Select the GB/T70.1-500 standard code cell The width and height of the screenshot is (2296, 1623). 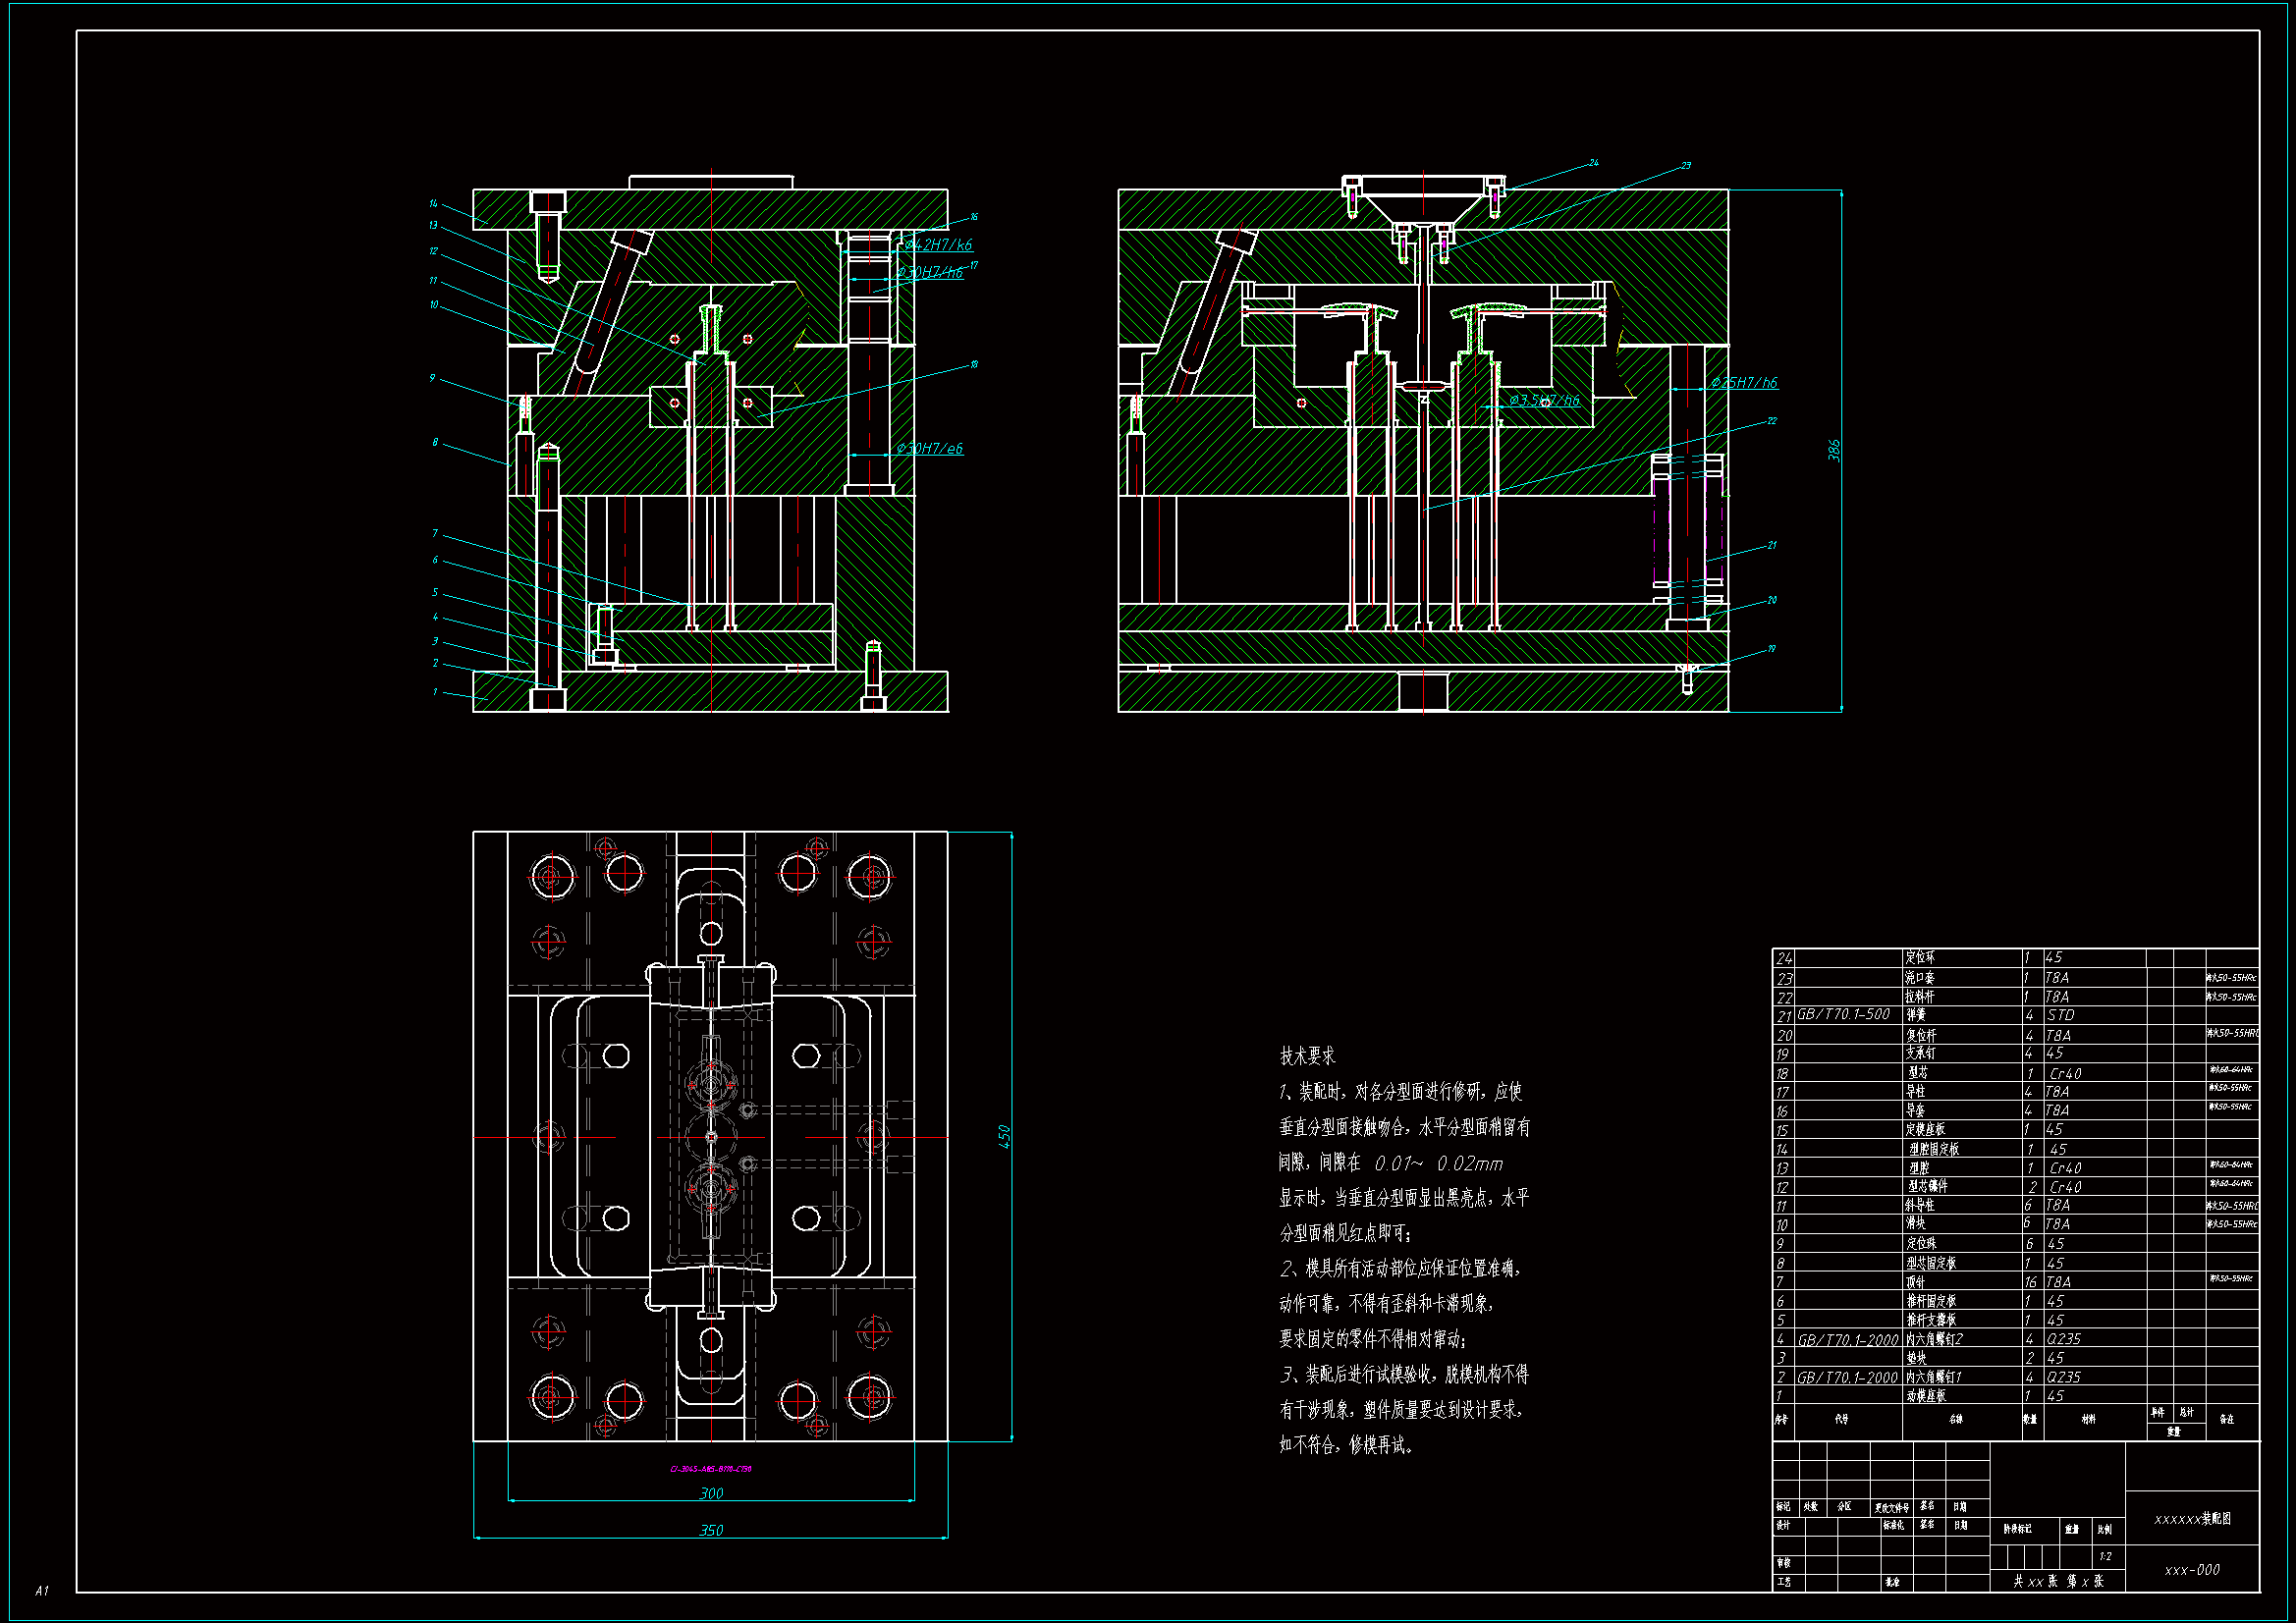(x=1843, y=1014)
